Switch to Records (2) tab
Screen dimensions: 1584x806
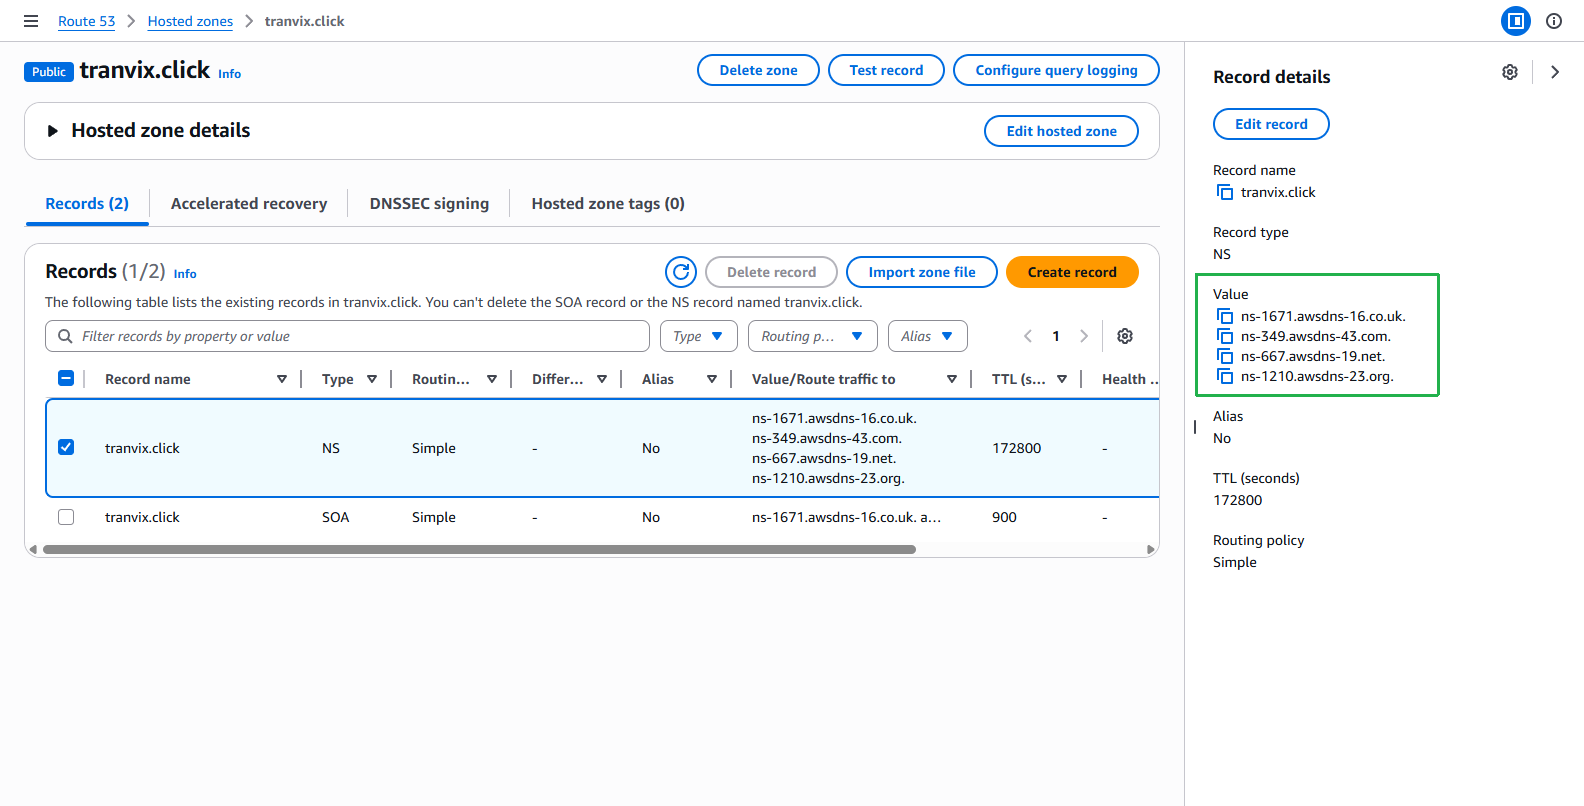(87, 204)
